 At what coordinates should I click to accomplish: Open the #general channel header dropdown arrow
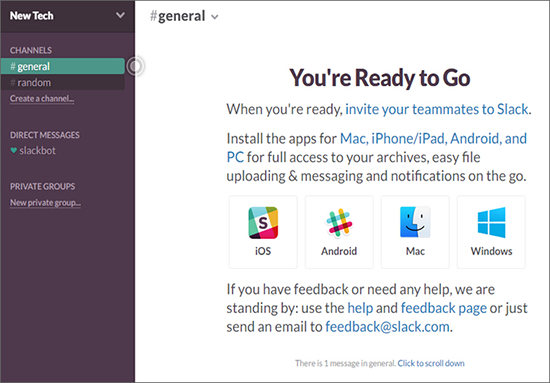[x=215, y=17]
